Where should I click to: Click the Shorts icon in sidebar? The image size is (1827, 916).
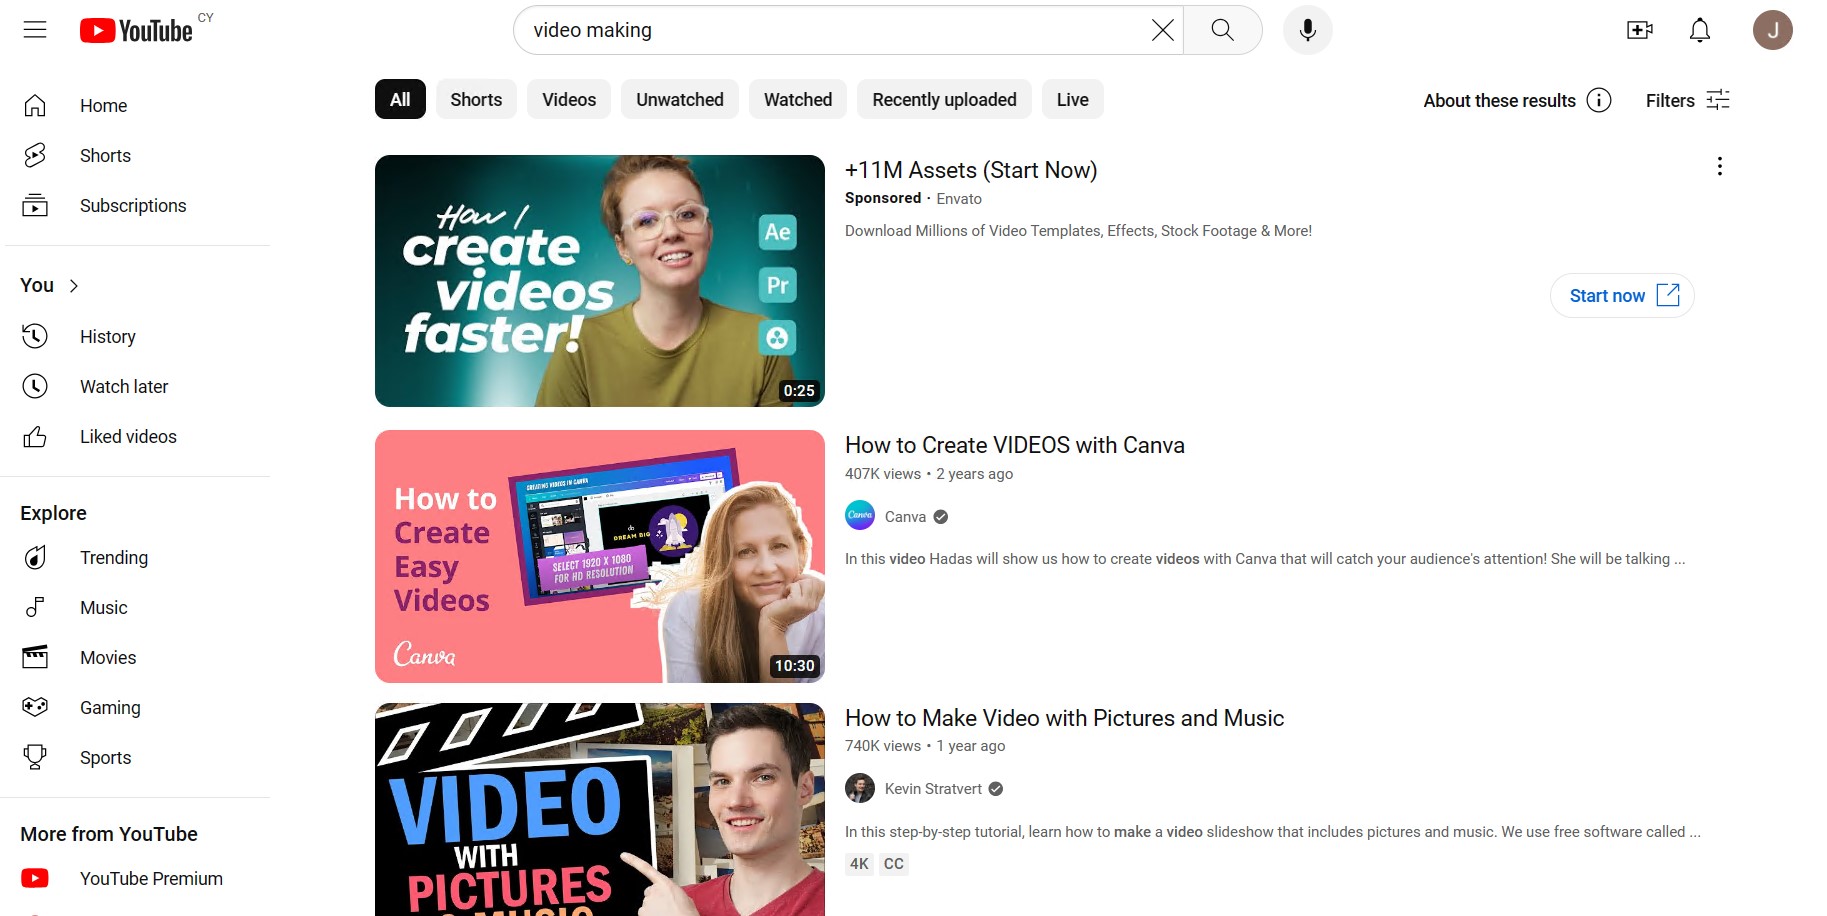pos(35,155)
